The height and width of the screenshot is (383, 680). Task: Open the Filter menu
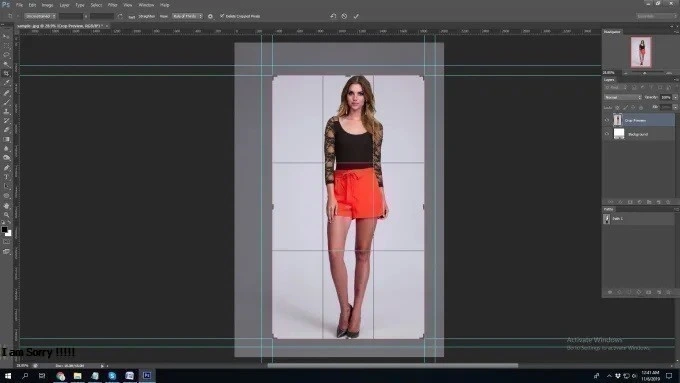click(x=112, y=5)
